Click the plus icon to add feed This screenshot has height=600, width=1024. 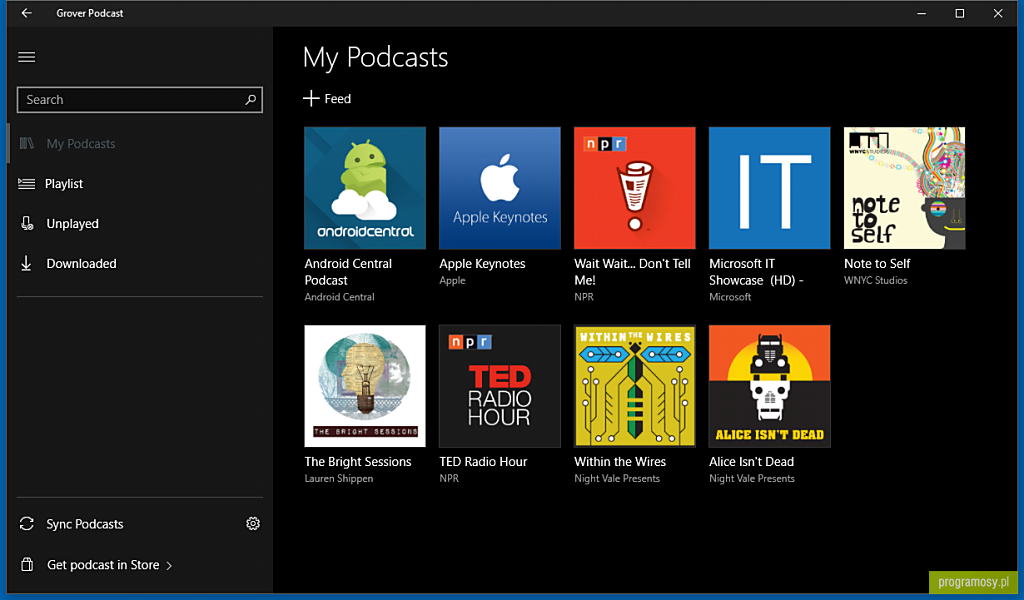click(x=311, y=99)
